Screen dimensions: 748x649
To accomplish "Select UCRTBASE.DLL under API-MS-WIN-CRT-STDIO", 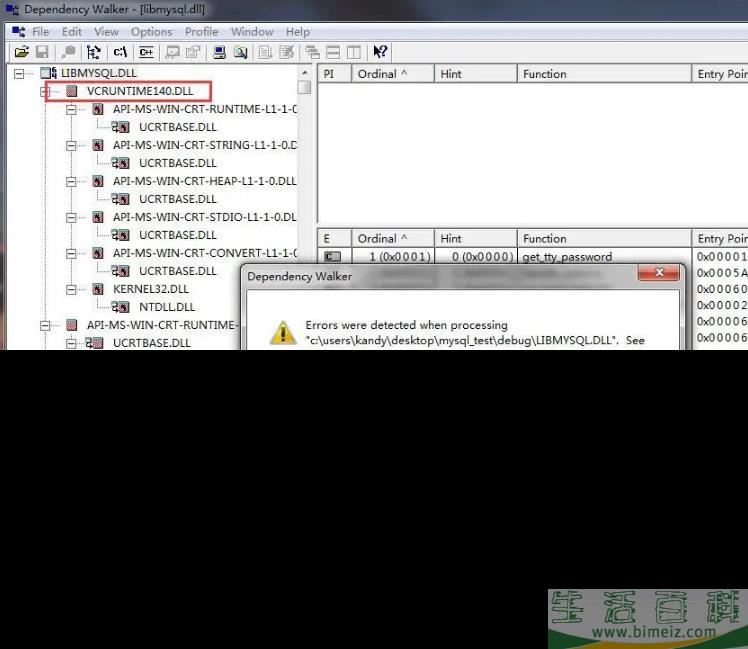I will (177, 235).
